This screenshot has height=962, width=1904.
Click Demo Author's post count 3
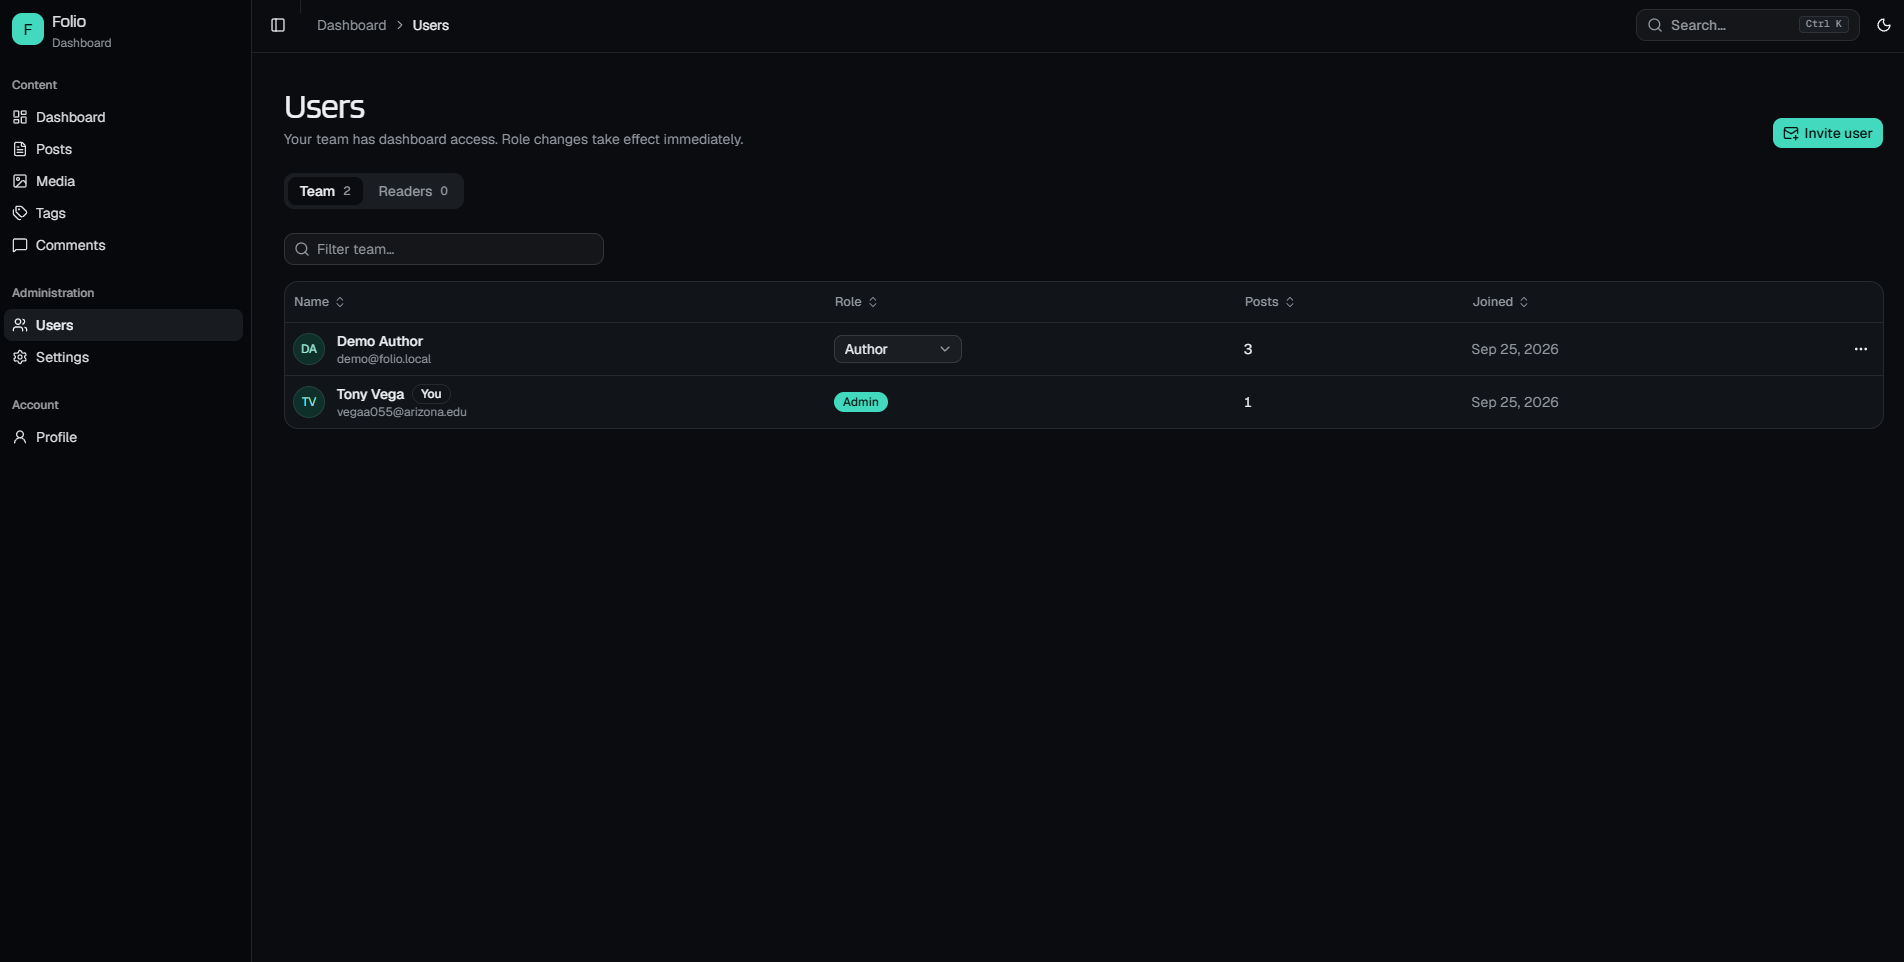pos(1248,349)
